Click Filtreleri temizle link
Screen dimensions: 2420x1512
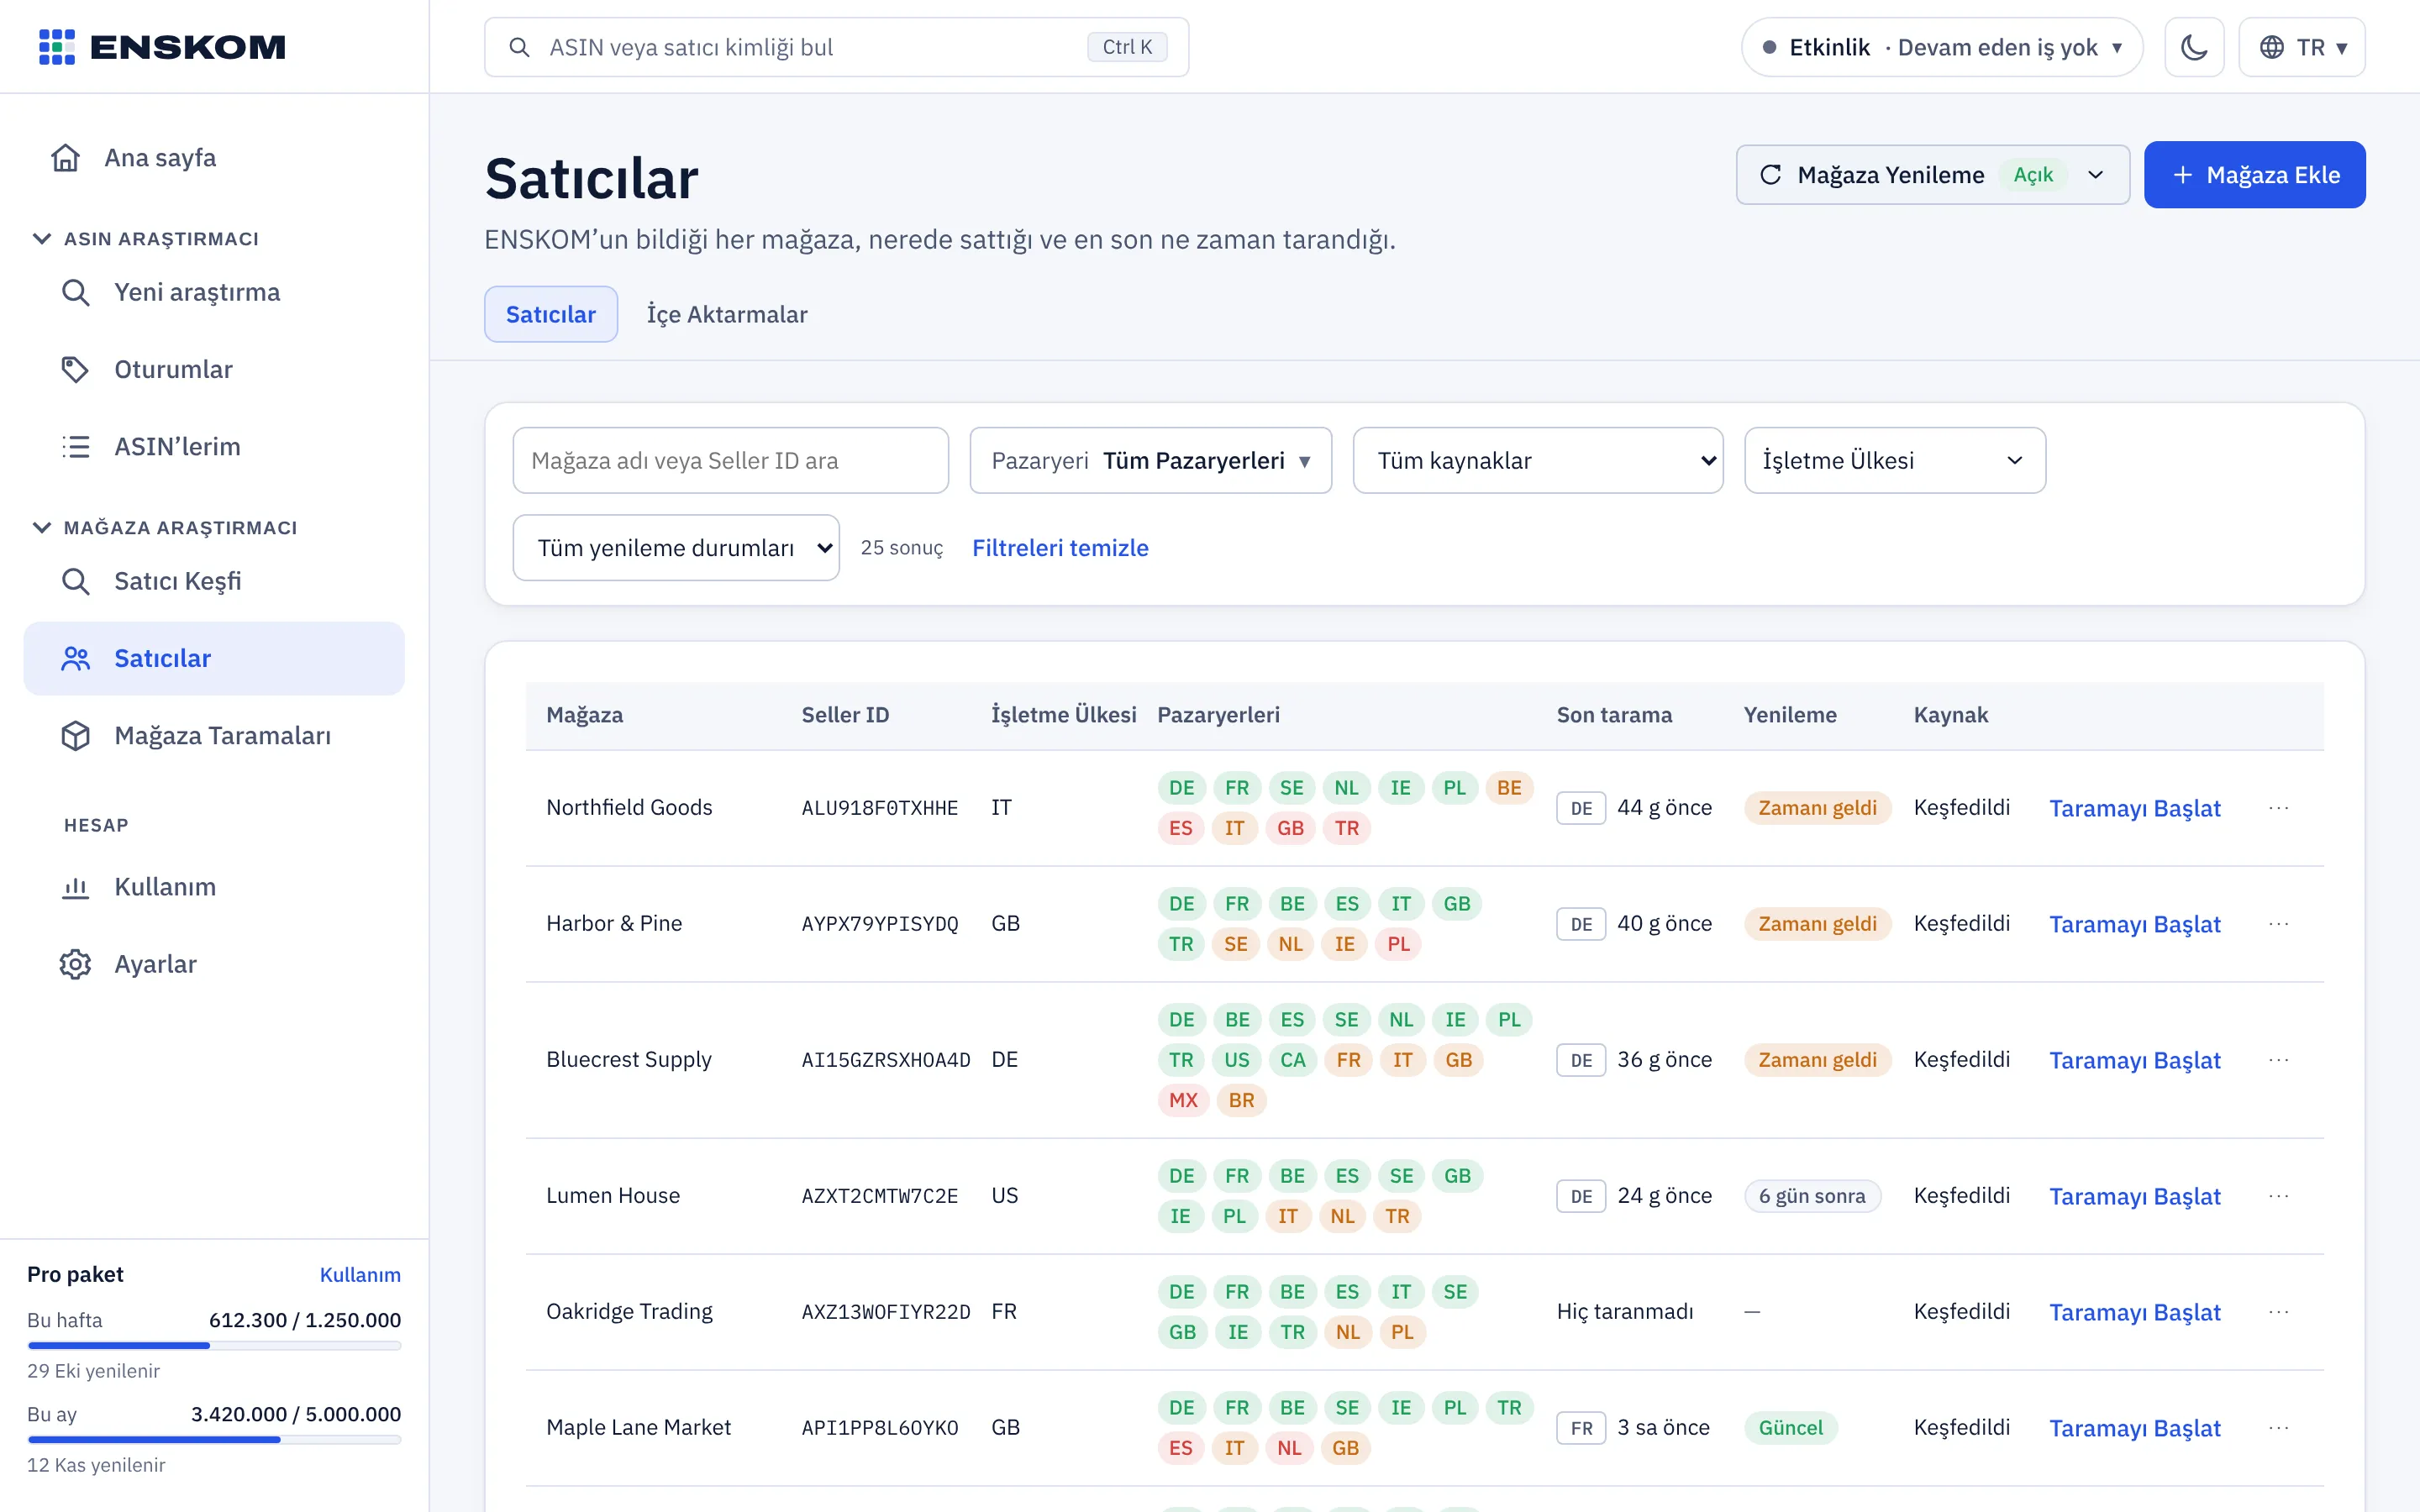pyautogui.click(x=1060, y=548)
